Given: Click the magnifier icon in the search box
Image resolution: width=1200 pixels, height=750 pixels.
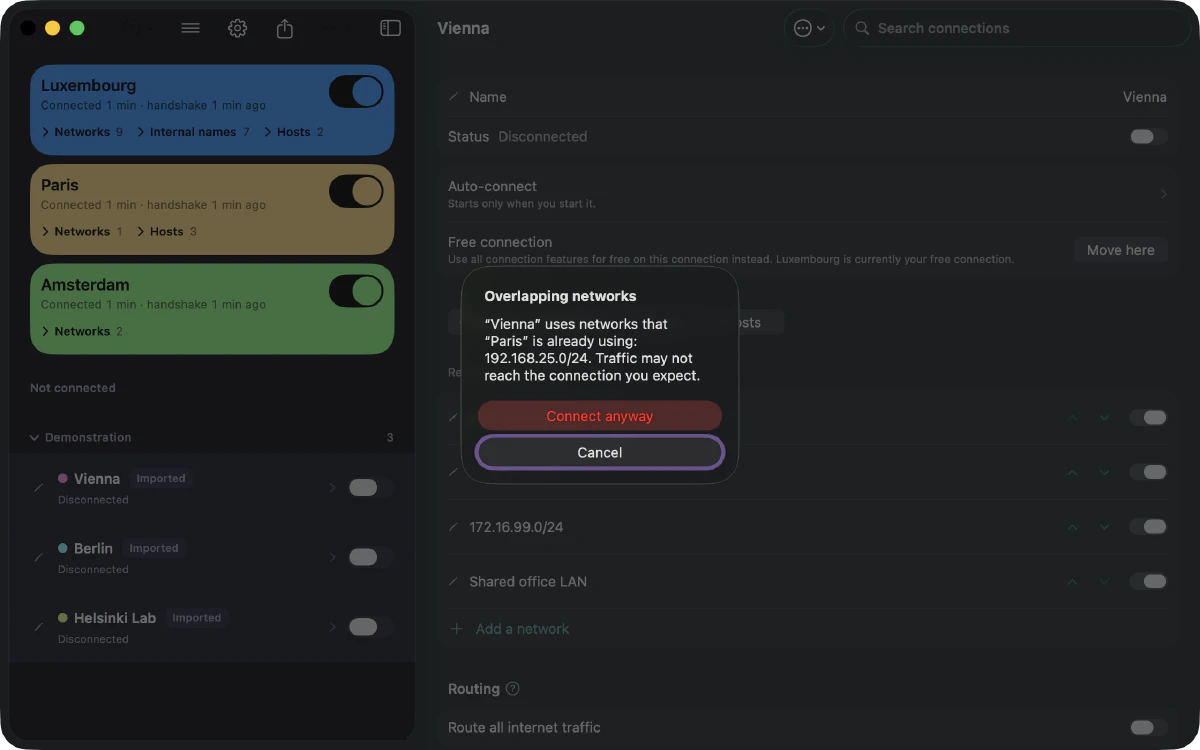Looking at the screenshot, I should [862, 28].
